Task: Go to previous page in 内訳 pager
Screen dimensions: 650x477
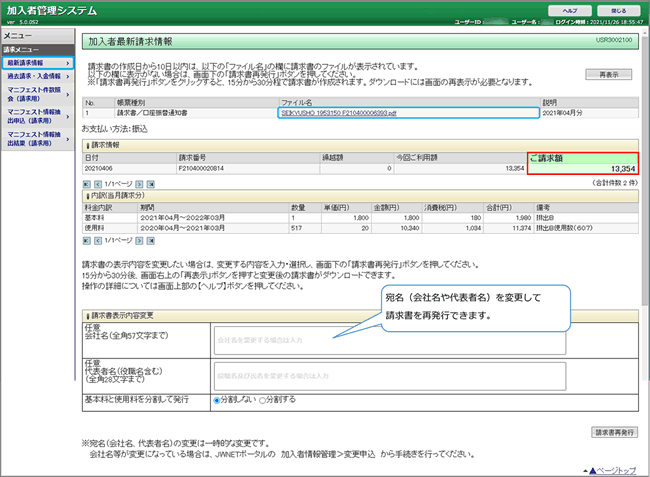Action: 98,241
